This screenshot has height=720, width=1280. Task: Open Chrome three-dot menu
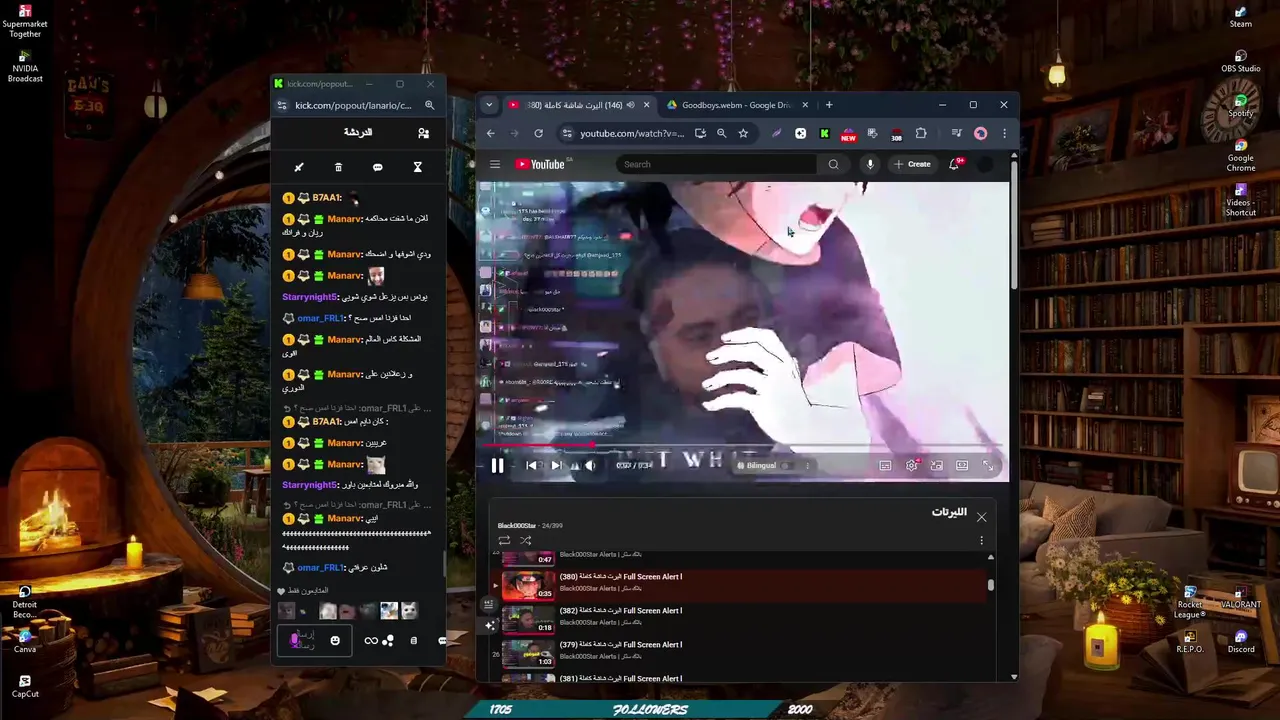(1004, 133)
